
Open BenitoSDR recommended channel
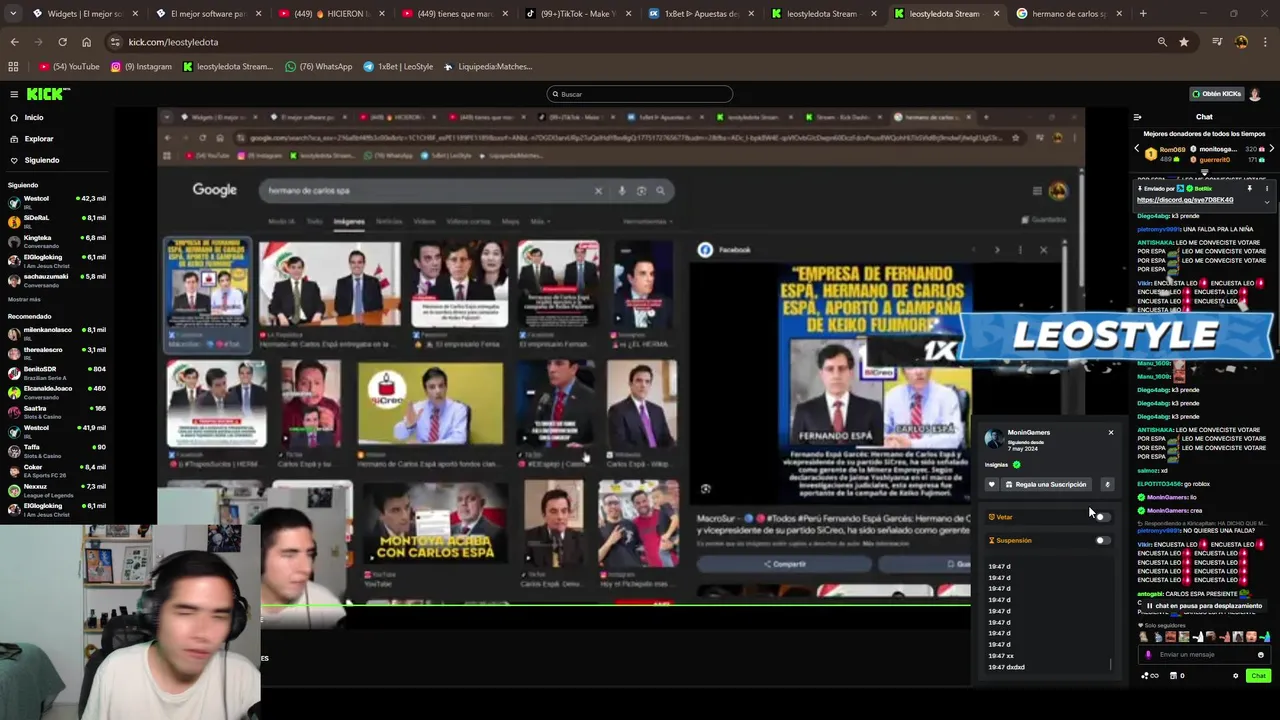pyautogui.click(x=60, y=371)
